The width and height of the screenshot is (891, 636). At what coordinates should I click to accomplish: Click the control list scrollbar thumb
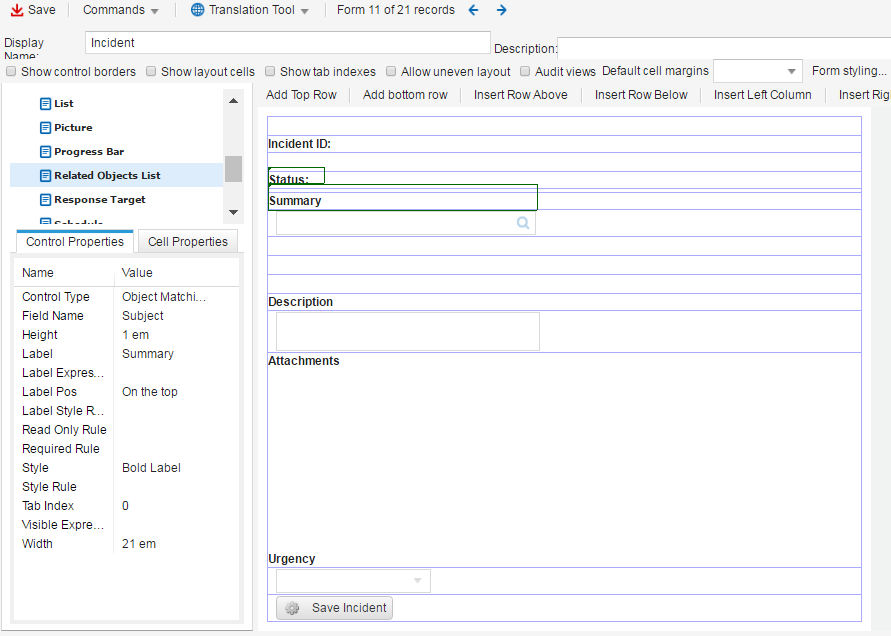[x=233, y=169]
